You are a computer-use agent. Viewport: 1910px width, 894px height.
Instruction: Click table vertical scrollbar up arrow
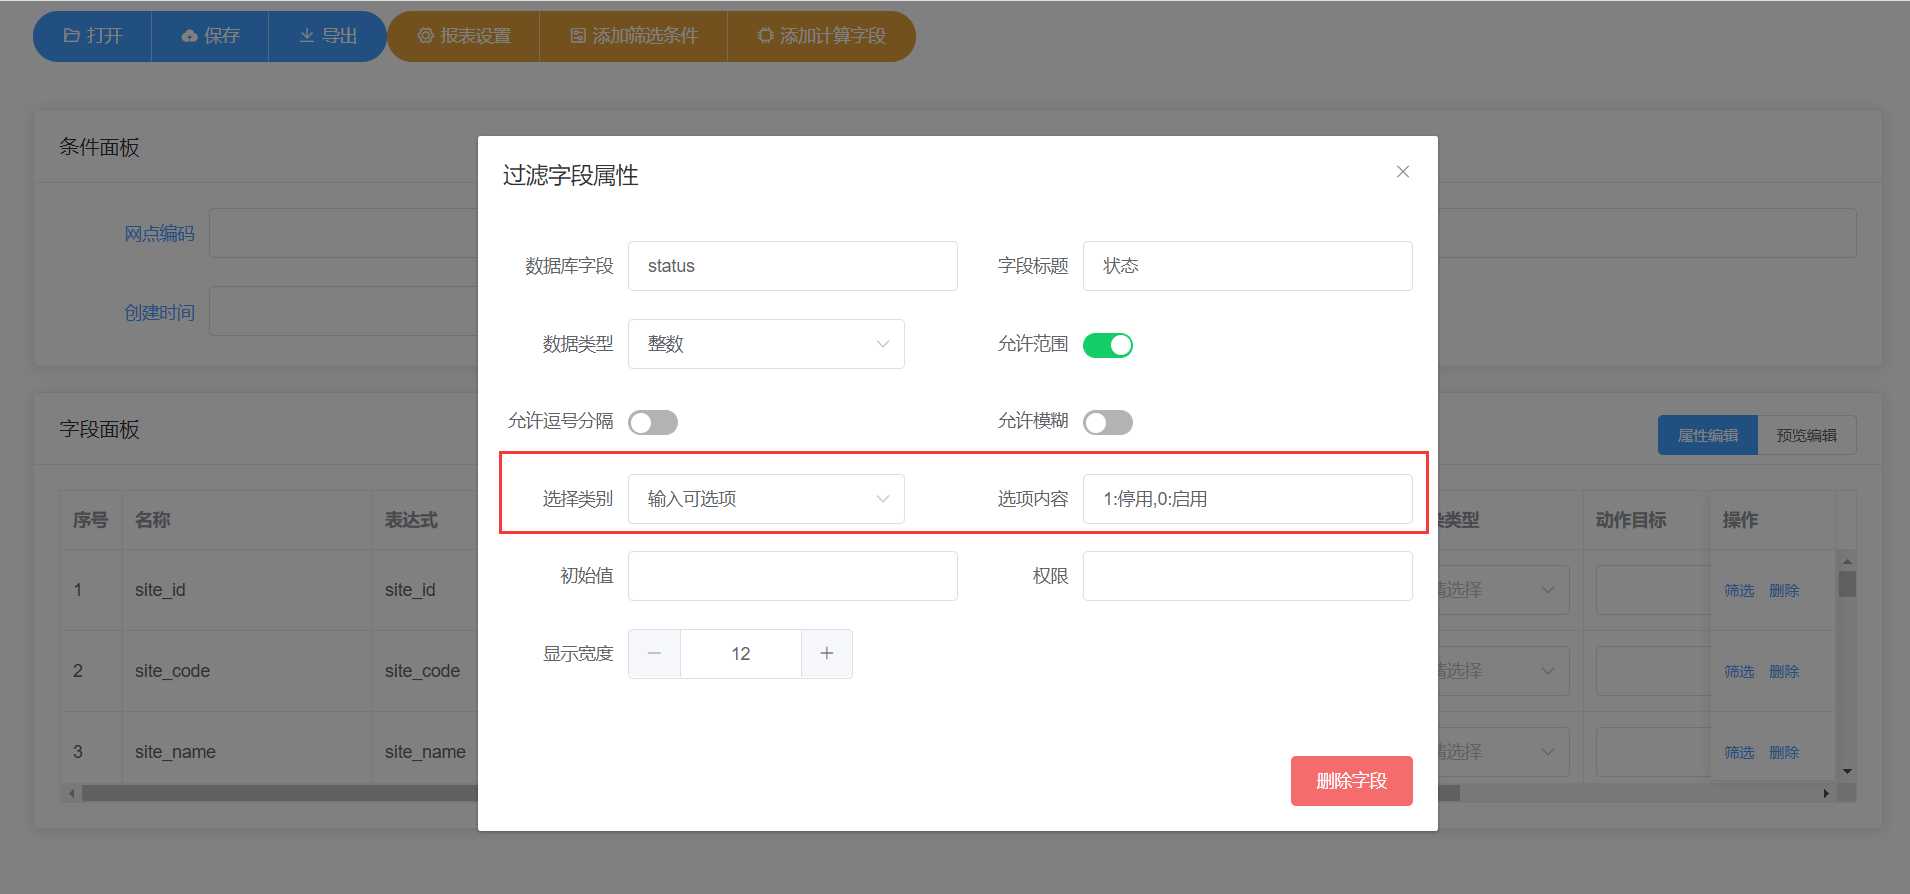point(1847,560)
